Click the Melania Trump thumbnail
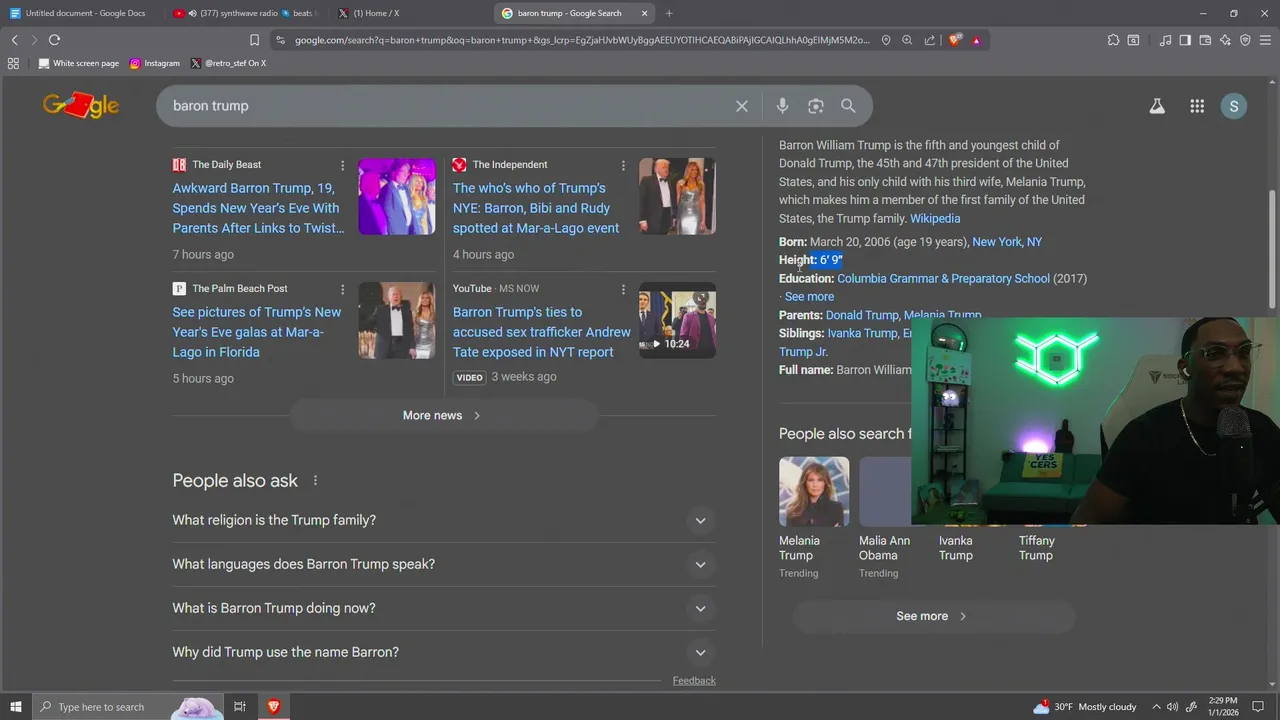 tap(814, 492)
